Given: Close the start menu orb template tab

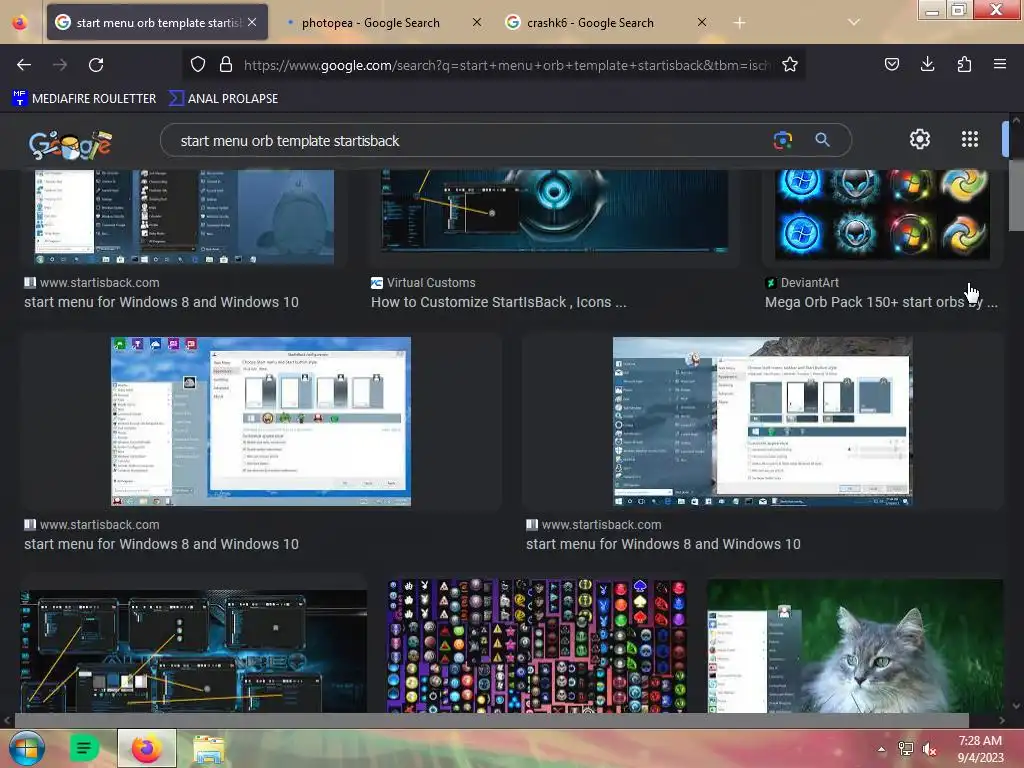Looking at the screenshot, I should coord(252,22).
